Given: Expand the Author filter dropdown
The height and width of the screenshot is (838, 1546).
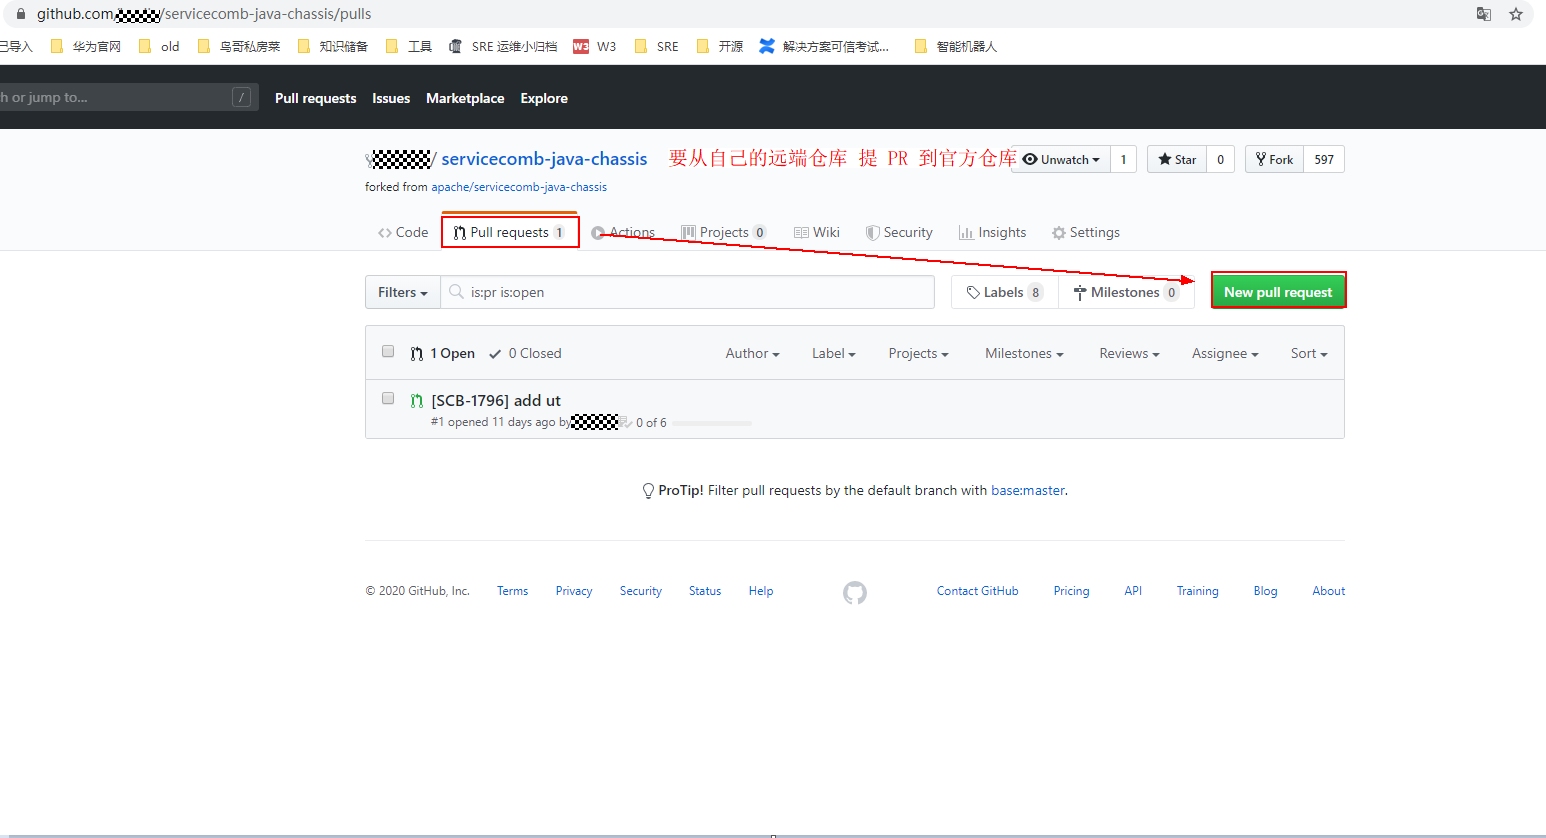Looking at the screenshot, I should point(752,353).
